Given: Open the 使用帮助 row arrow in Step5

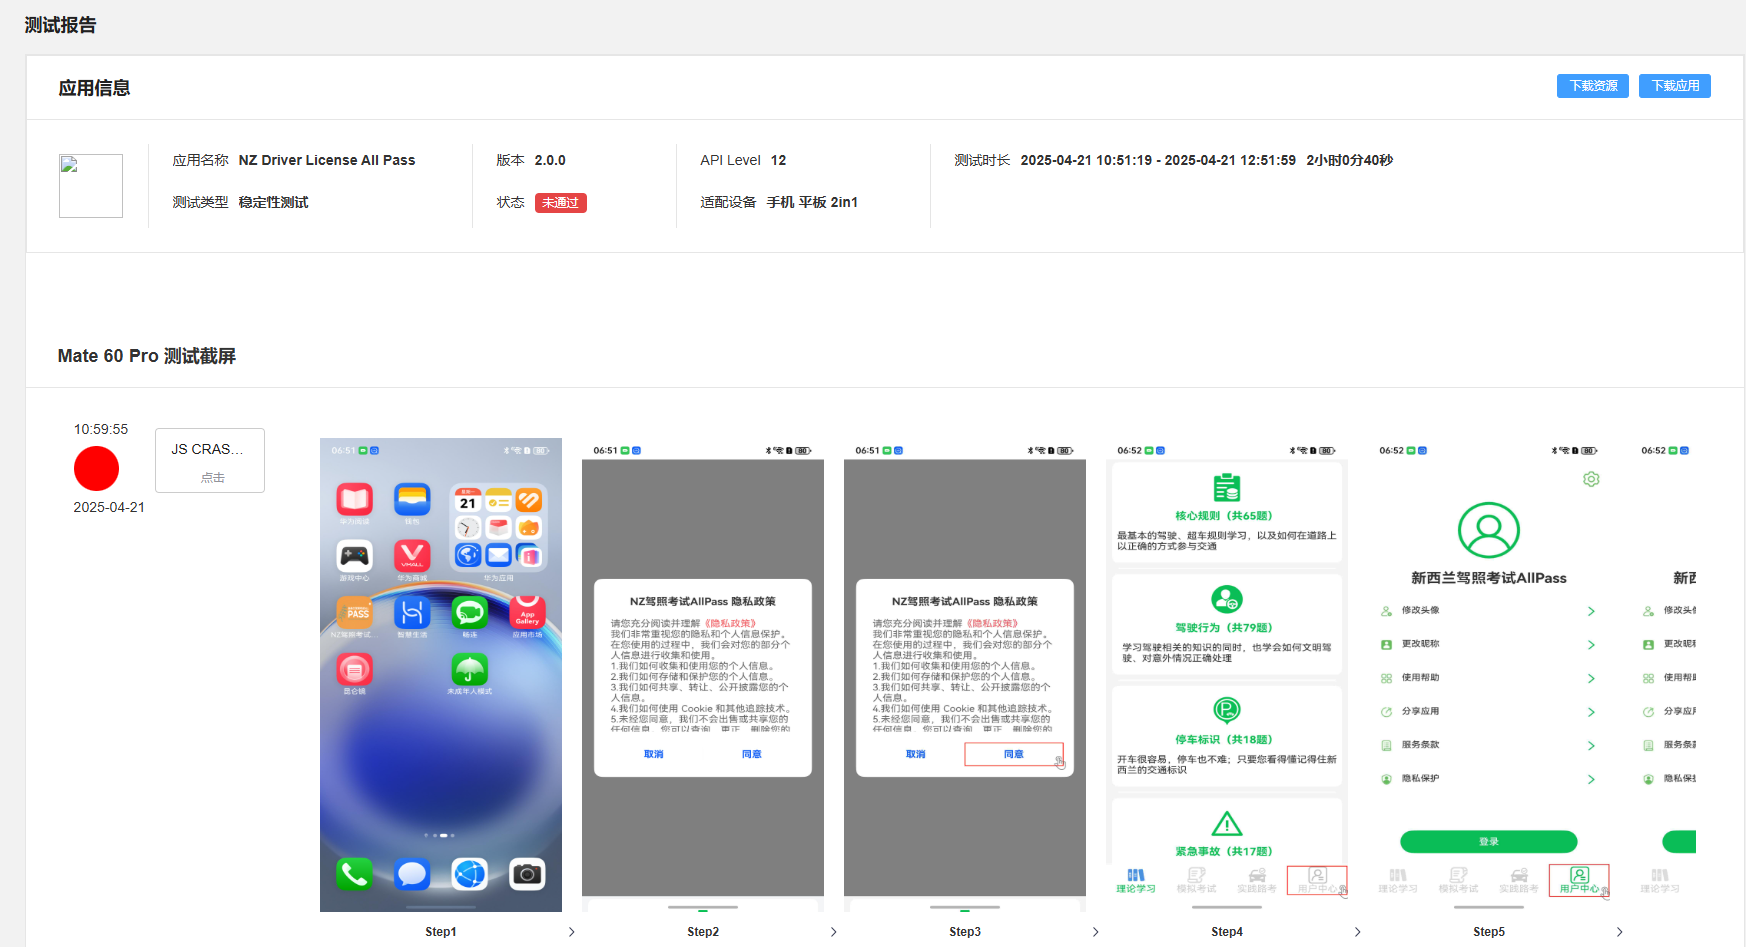Looking at the screenshot, I should [1591, 678].
